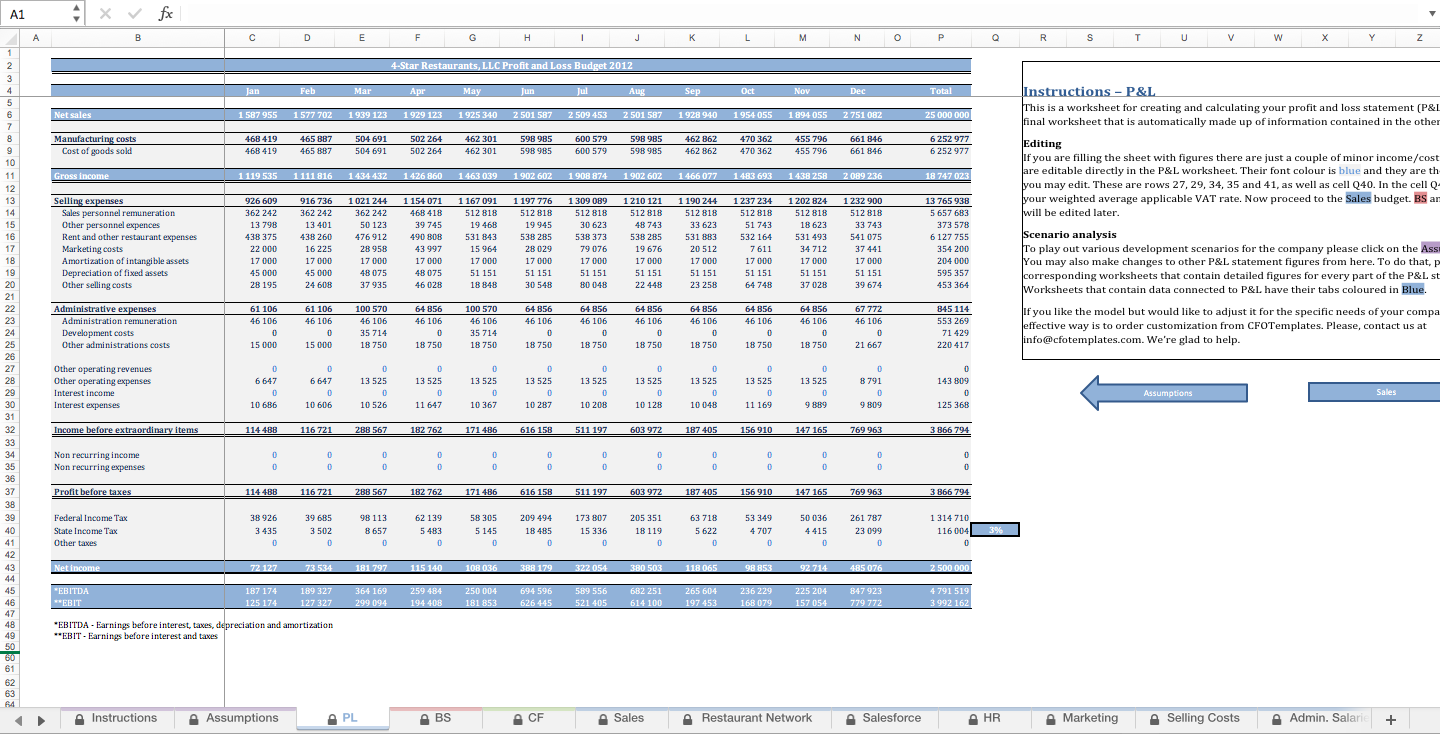This screenshot has width=1440, height=734.
Task: Open the Selling Costs sheet tab
Action: [1195, 718]
